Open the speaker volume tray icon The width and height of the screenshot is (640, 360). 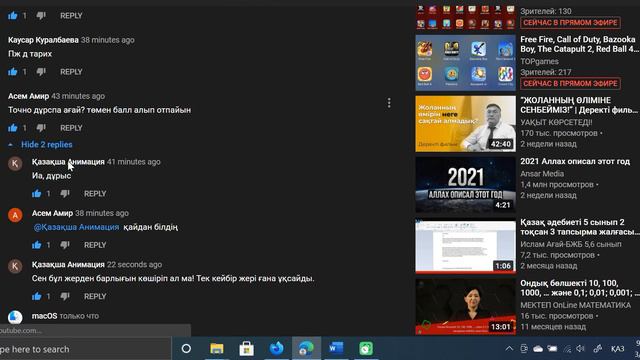click(580, 349)
